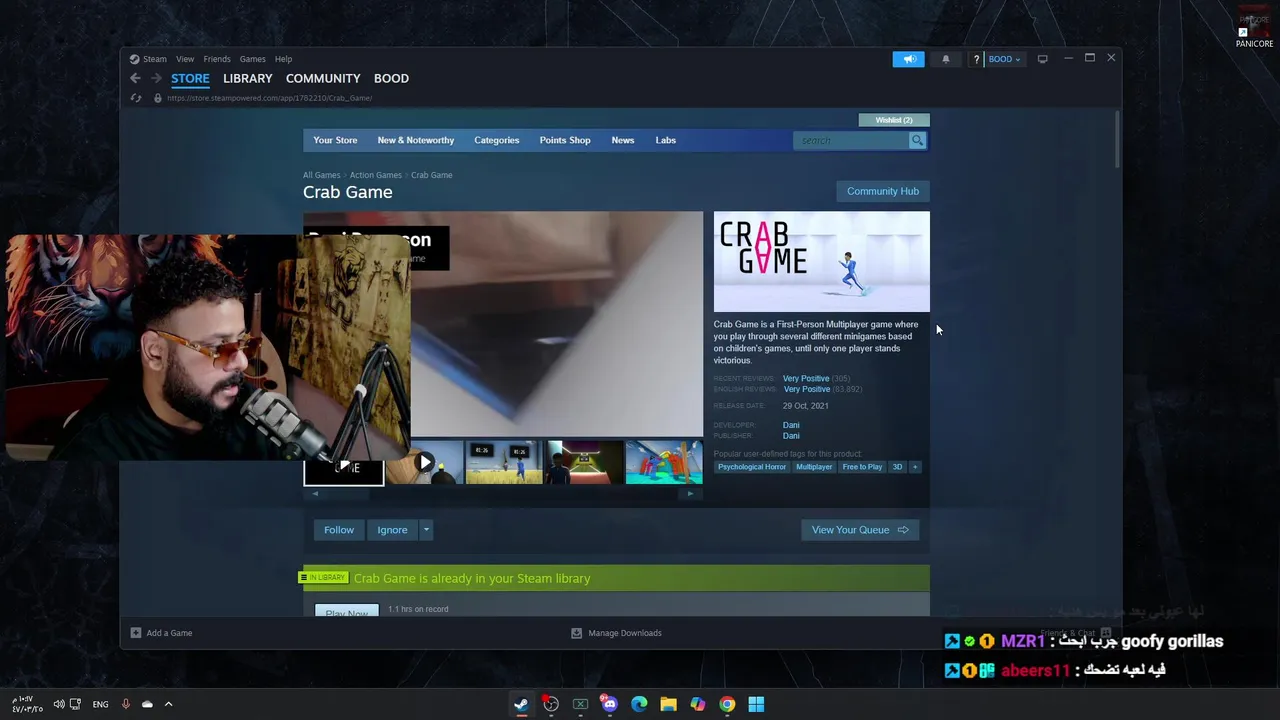Image resolution: width=1280 pixels, height=720 pixels.
Task: Add a tag with plus button
Action: click(x=914, y=467)
